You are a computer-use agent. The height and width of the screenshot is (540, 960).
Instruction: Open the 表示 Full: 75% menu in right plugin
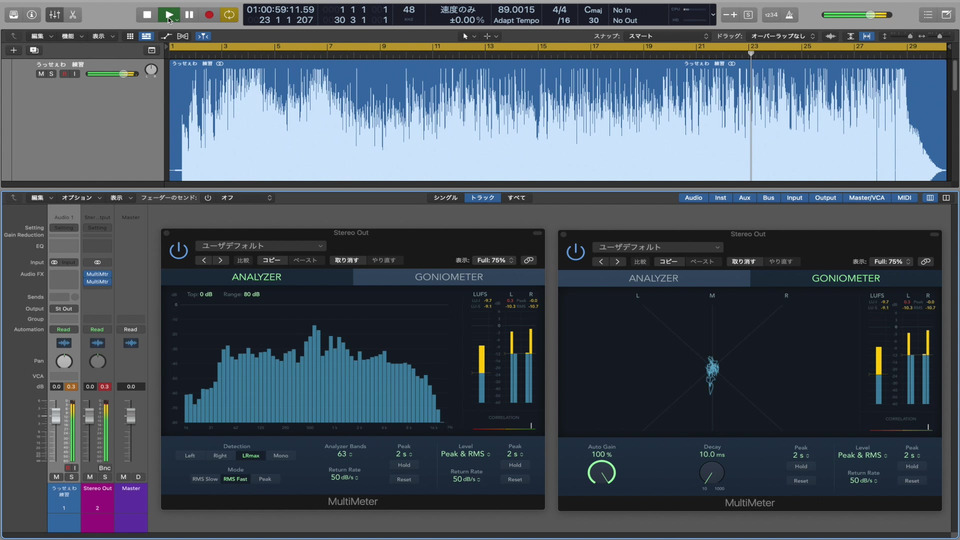click(x=890, y=261)
